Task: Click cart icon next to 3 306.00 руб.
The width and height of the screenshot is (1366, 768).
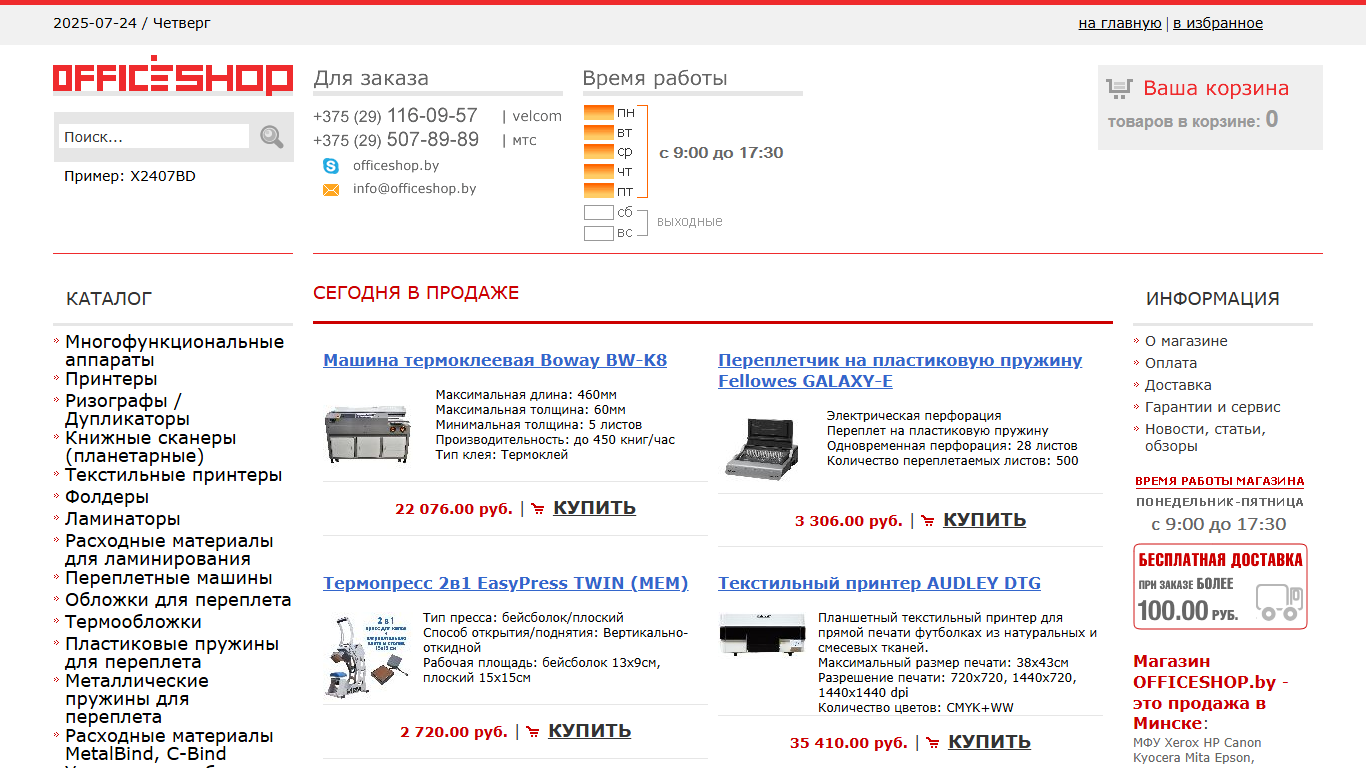Action: (x=928, y=521)
